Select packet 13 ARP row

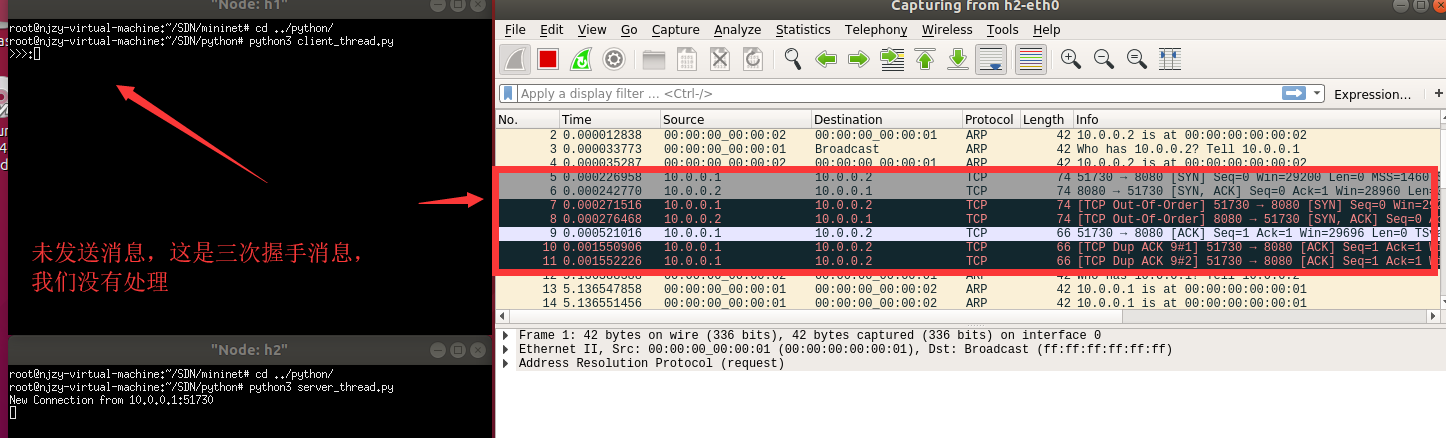click(x=968, y=289)
